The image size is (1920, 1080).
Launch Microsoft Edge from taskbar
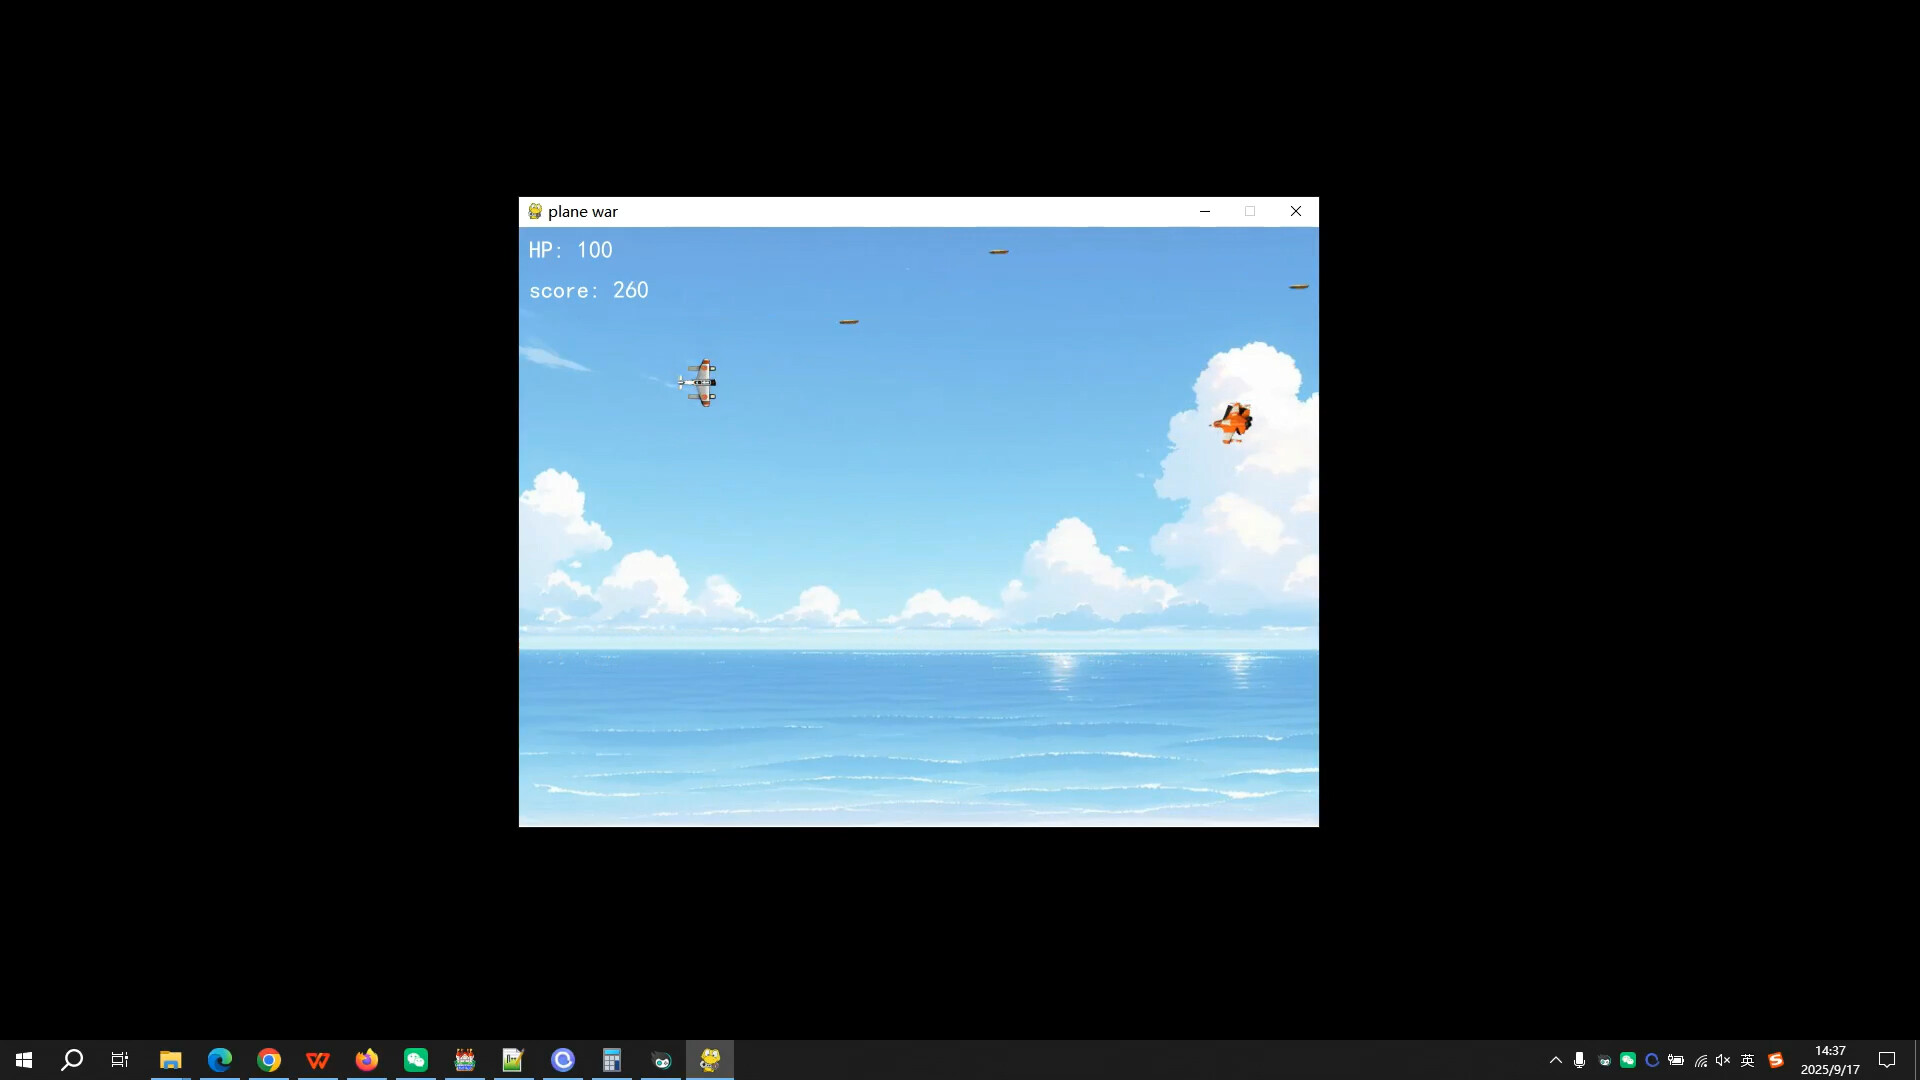[x=219, y=1060]
